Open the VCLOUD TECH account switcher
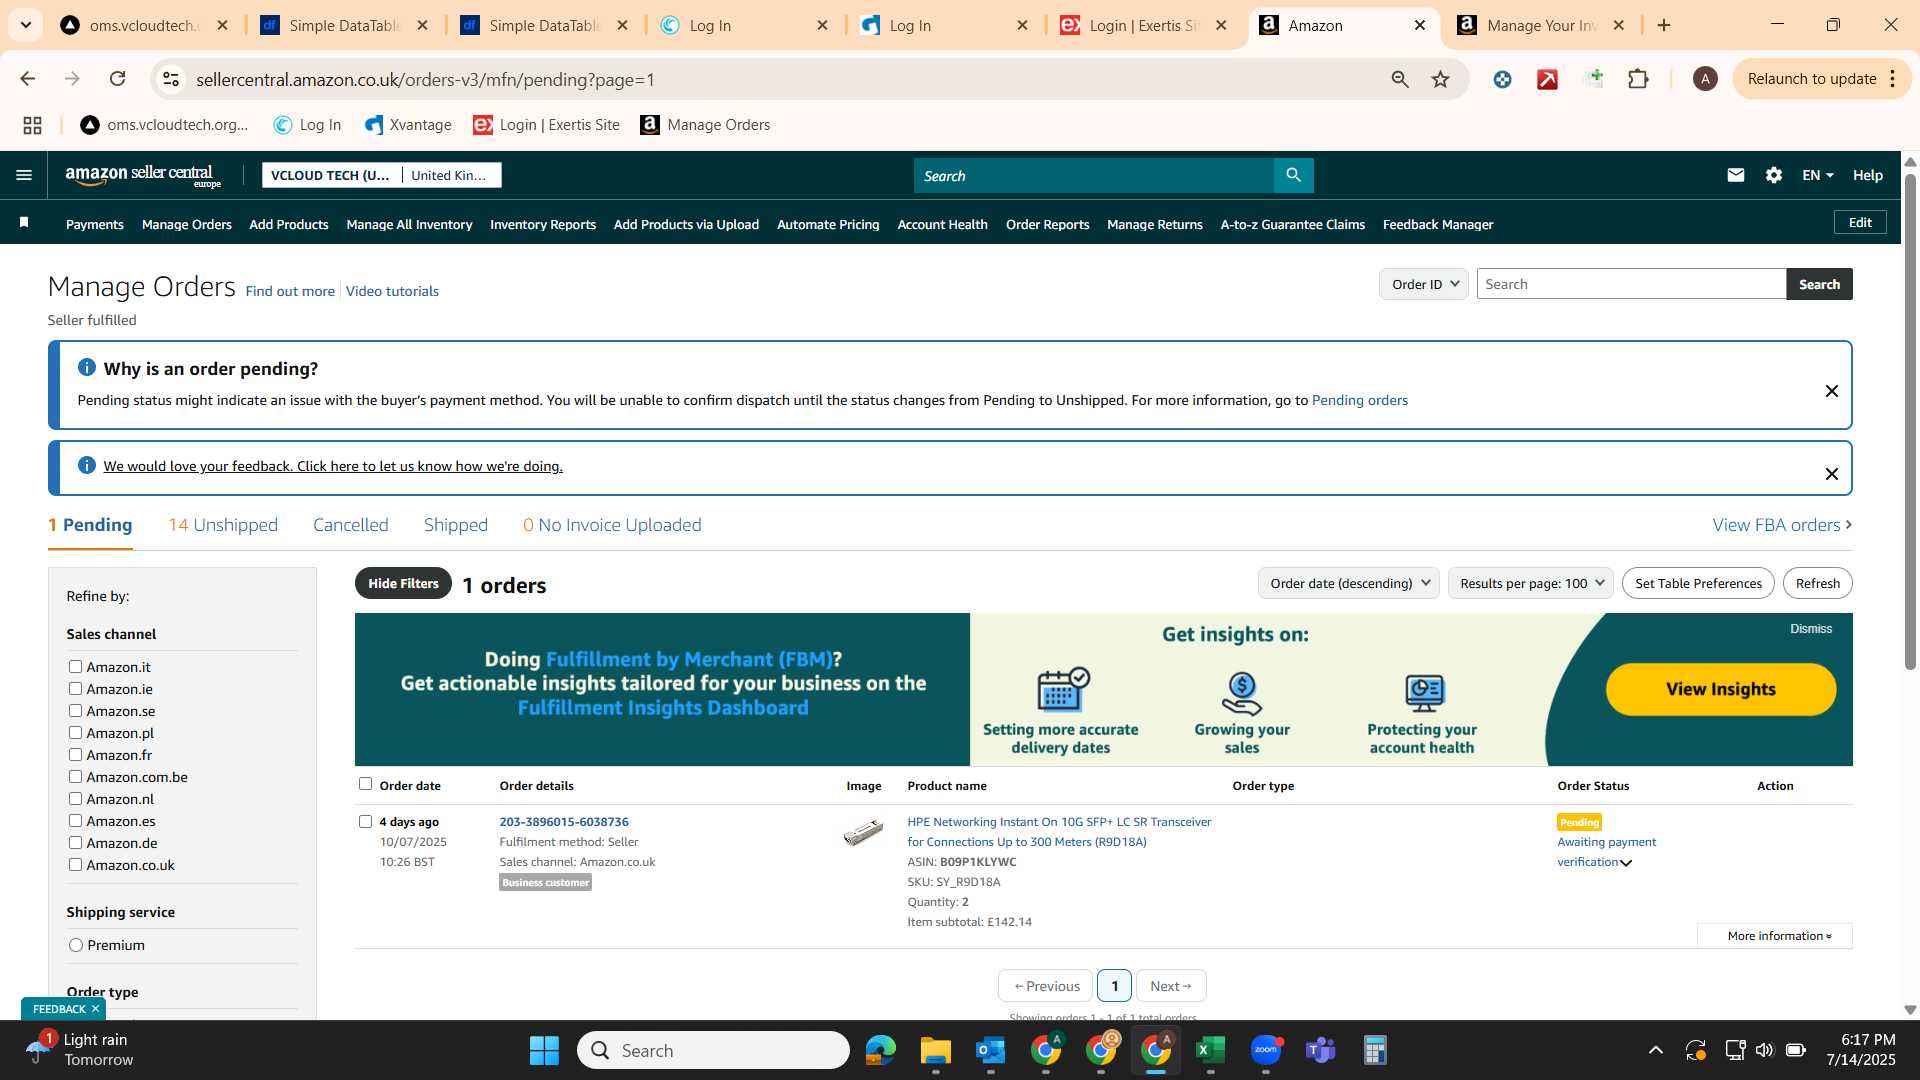1920x1080 pixels. 381,175
